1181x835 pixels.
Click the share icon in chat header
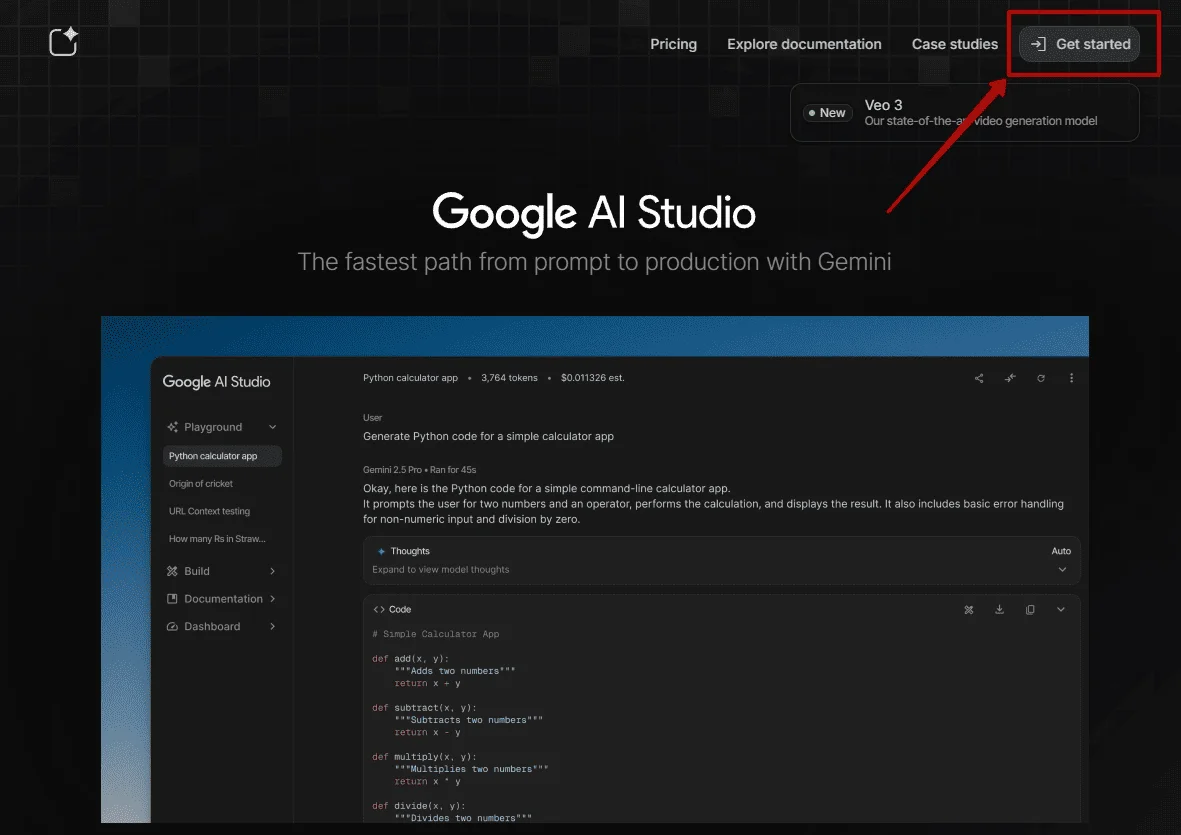[x=979, y=378]
